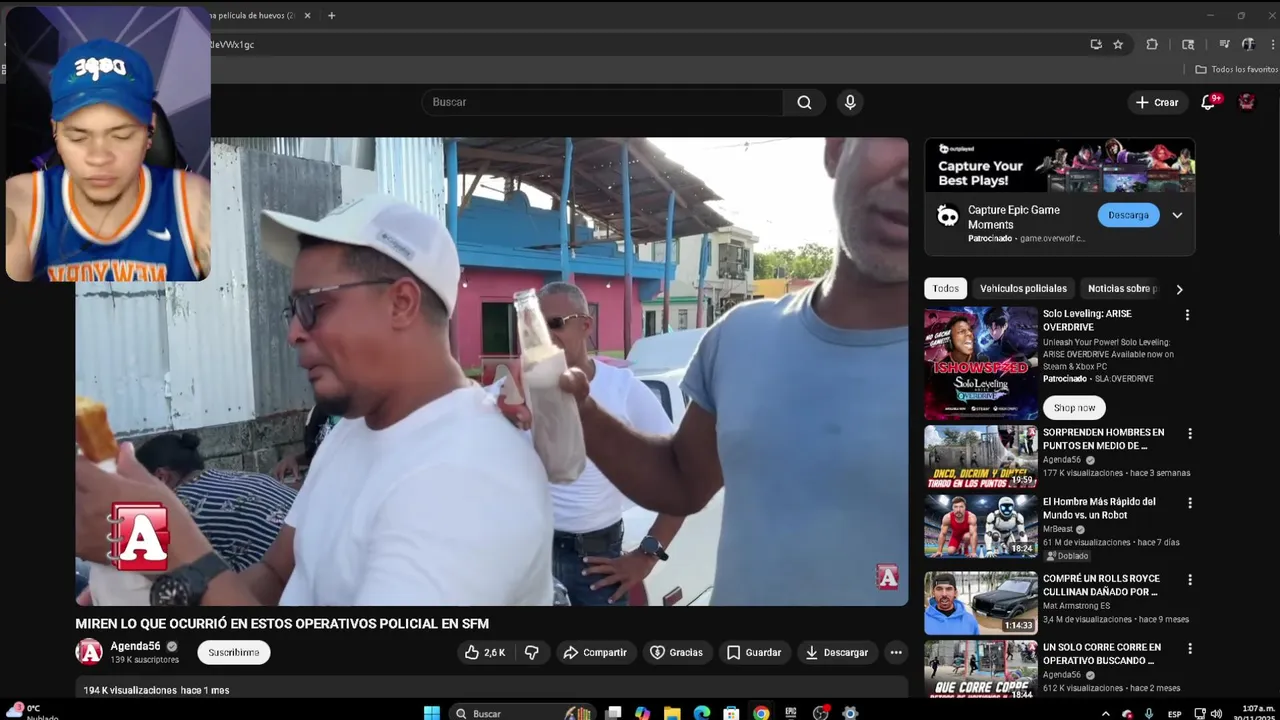
Task: Open Microsoft Edge from the taskbar
Action: click(x=702, y=713)
